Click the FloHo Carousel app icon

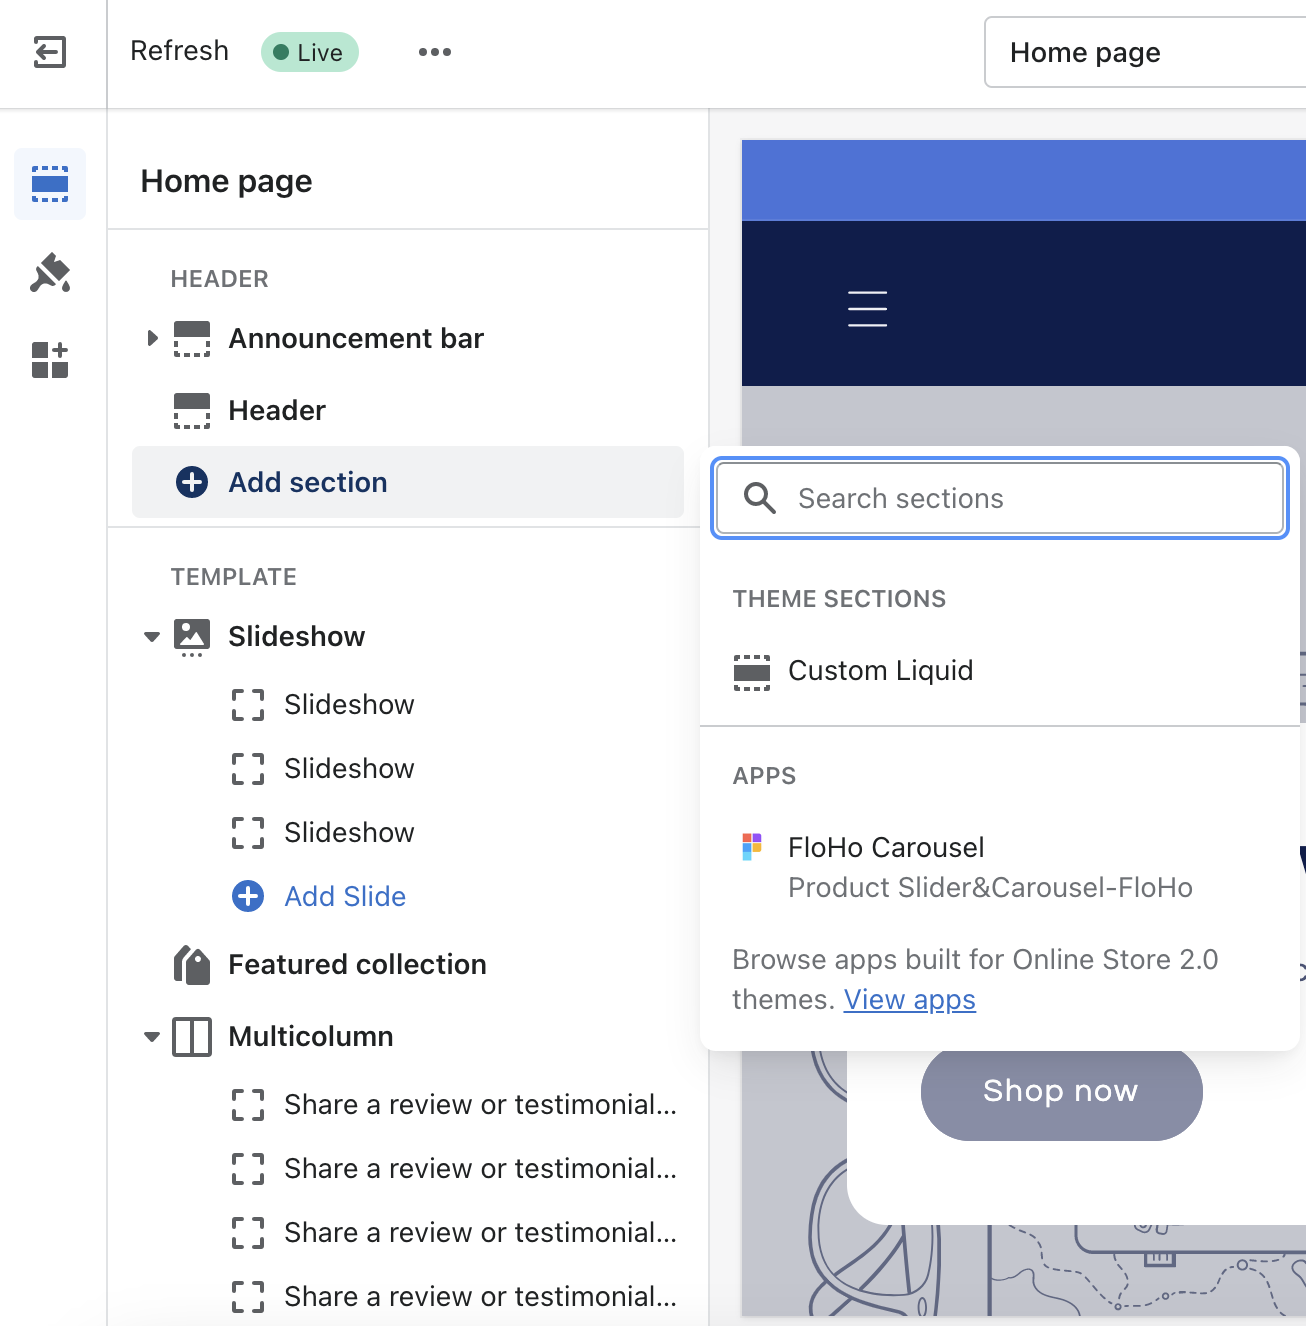click(x=752, y=846)
